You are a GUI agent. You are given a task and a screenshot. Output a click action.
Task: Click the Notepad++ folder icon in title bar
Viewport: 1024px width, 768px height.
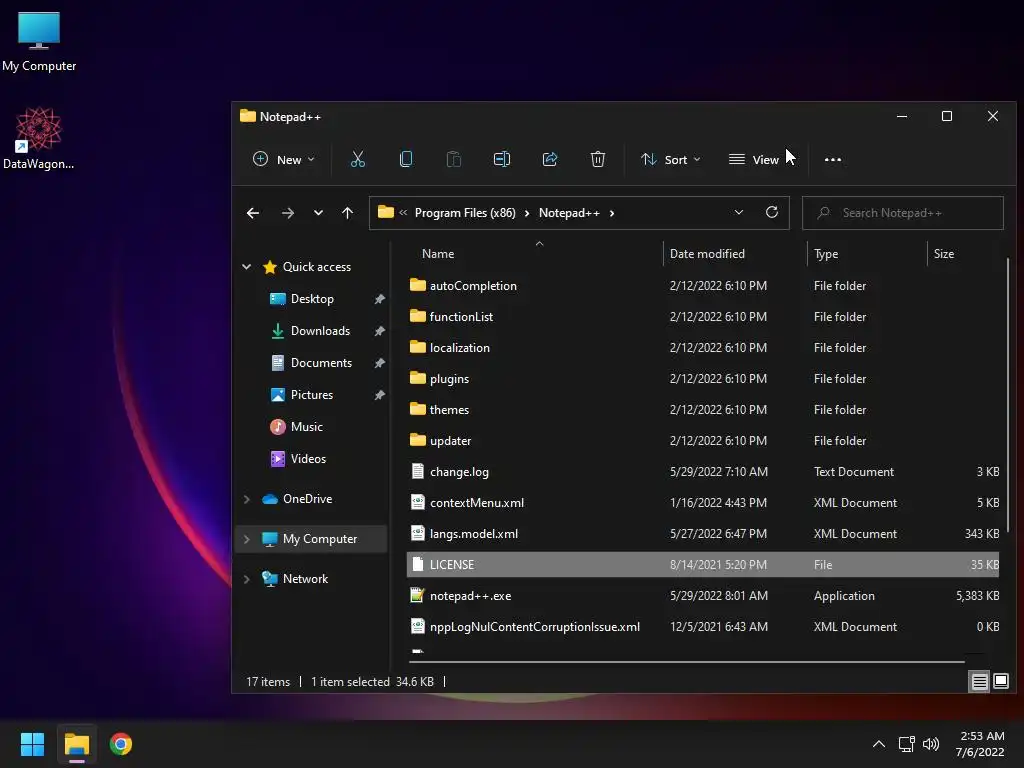pyautogui.click(x=248, y=116)
